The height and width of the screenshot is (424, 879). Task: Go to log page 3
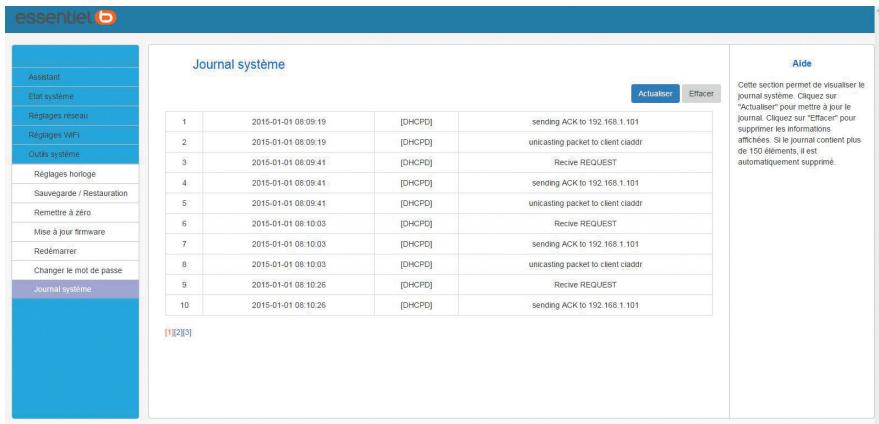pos(187,331)
